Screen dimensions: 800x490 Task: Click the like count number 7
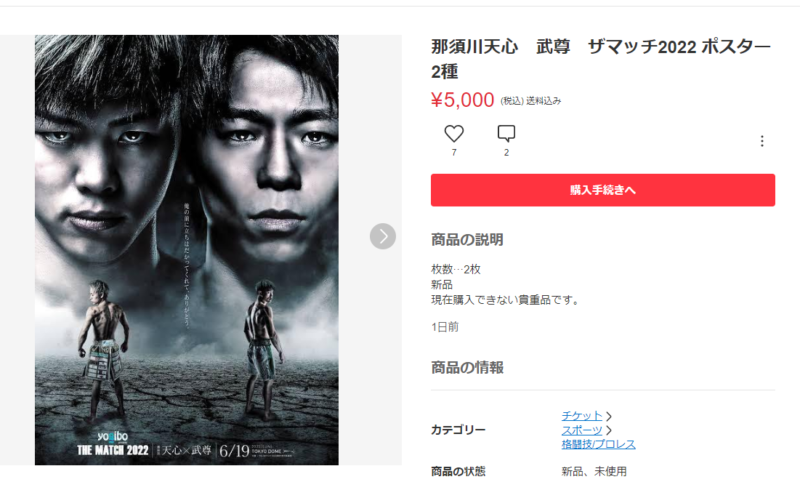[454, 153]
